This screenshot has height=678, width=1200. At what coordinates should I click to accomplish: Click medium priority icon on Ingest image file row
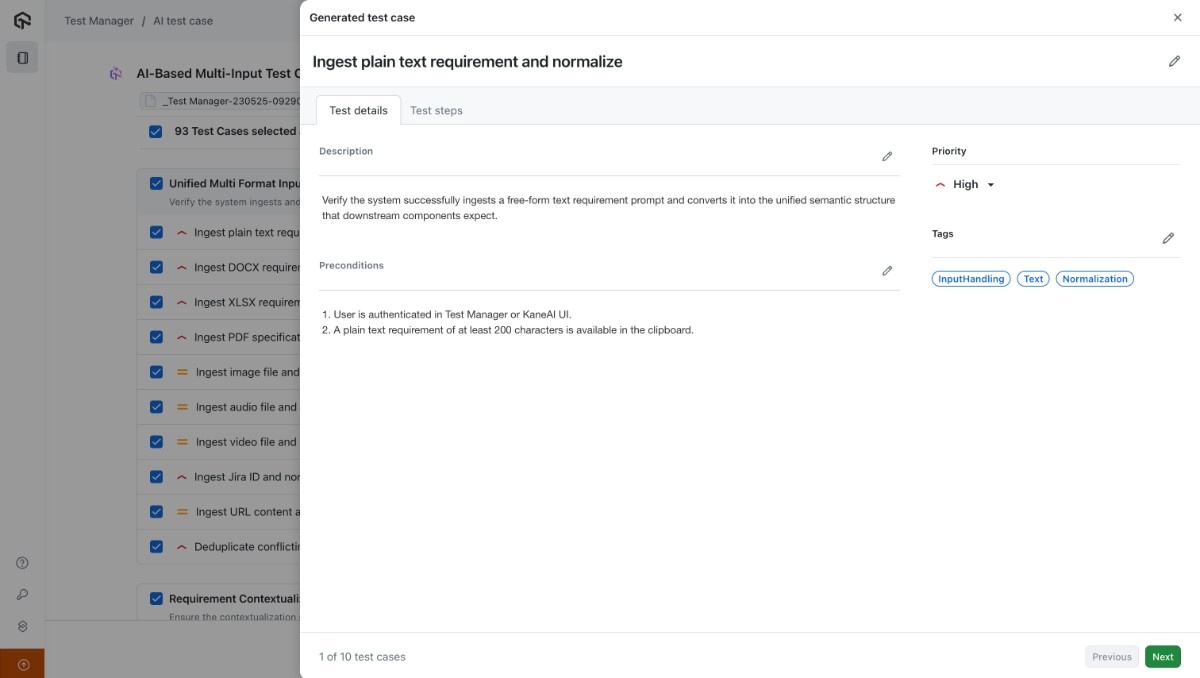click(182, 372)
